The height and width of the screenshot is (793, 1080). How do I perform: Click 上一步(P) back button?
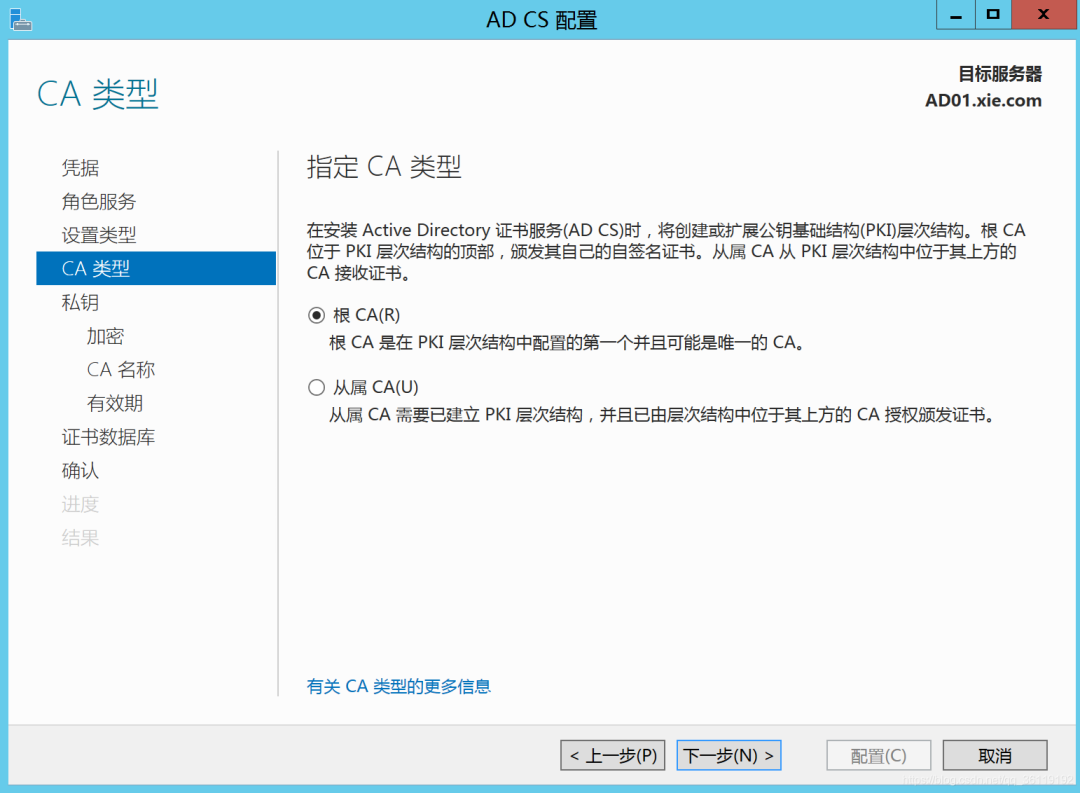[x=613, y=756]
